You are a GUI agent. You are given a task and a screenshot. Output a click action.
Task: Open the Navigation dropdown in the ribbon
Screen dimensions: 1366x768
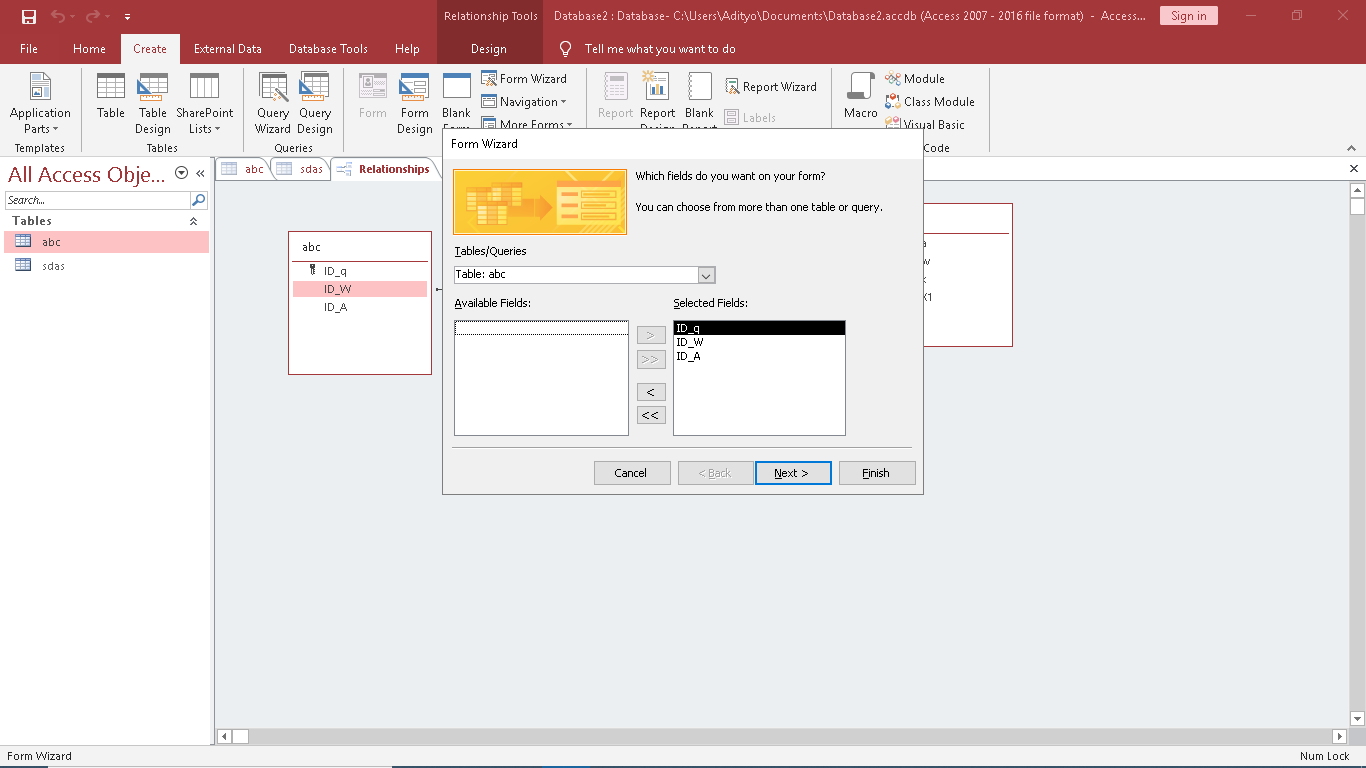tap(524, 102)
